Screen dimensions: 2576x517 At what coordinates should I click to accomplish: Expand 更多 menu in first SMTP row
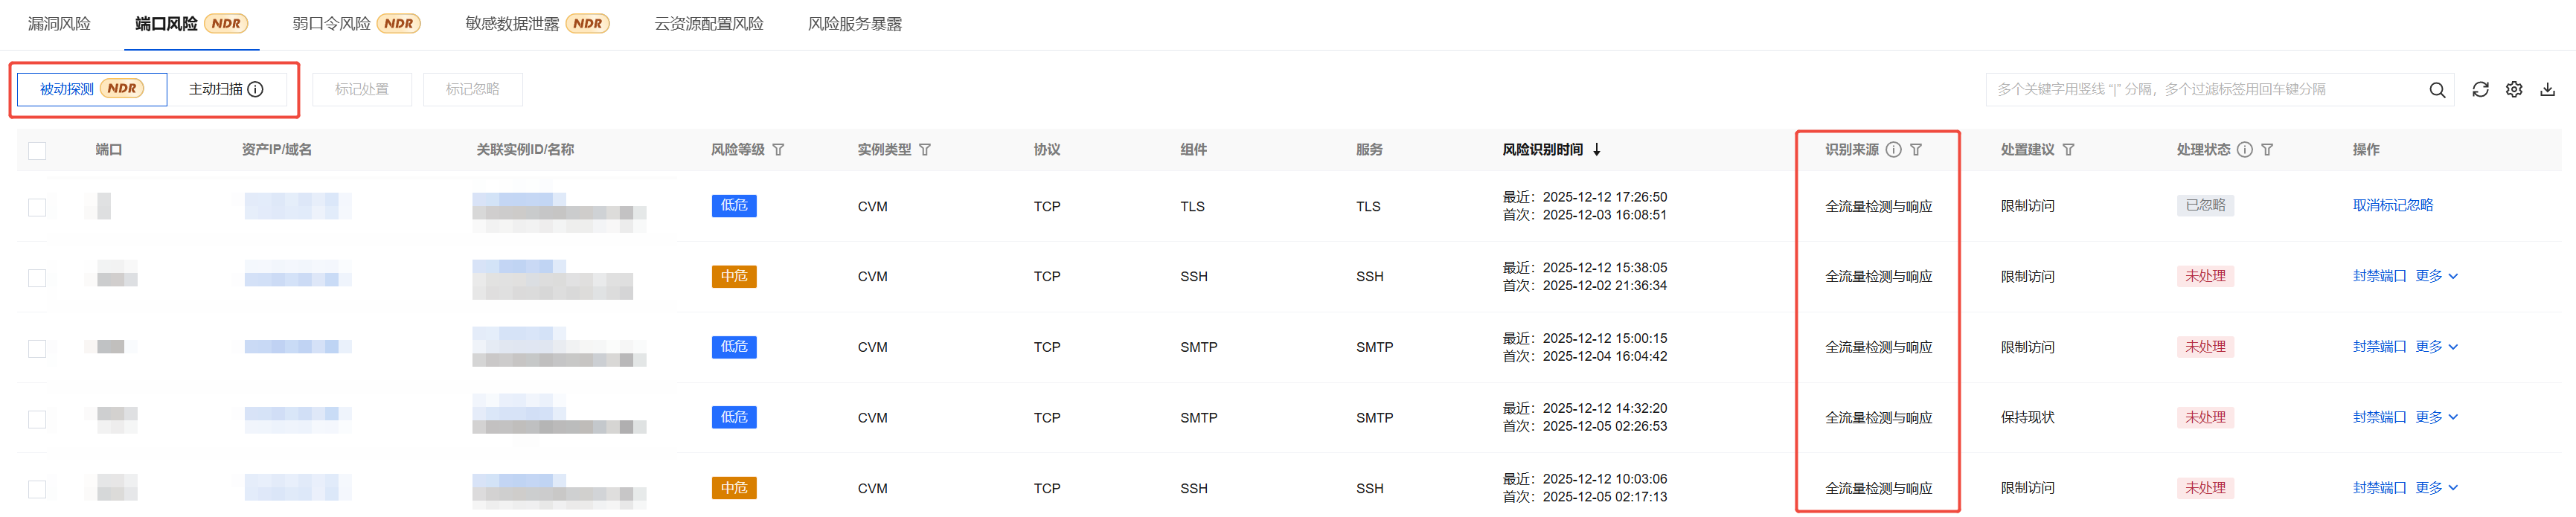pyautogui.click(x=2436, y=347)
